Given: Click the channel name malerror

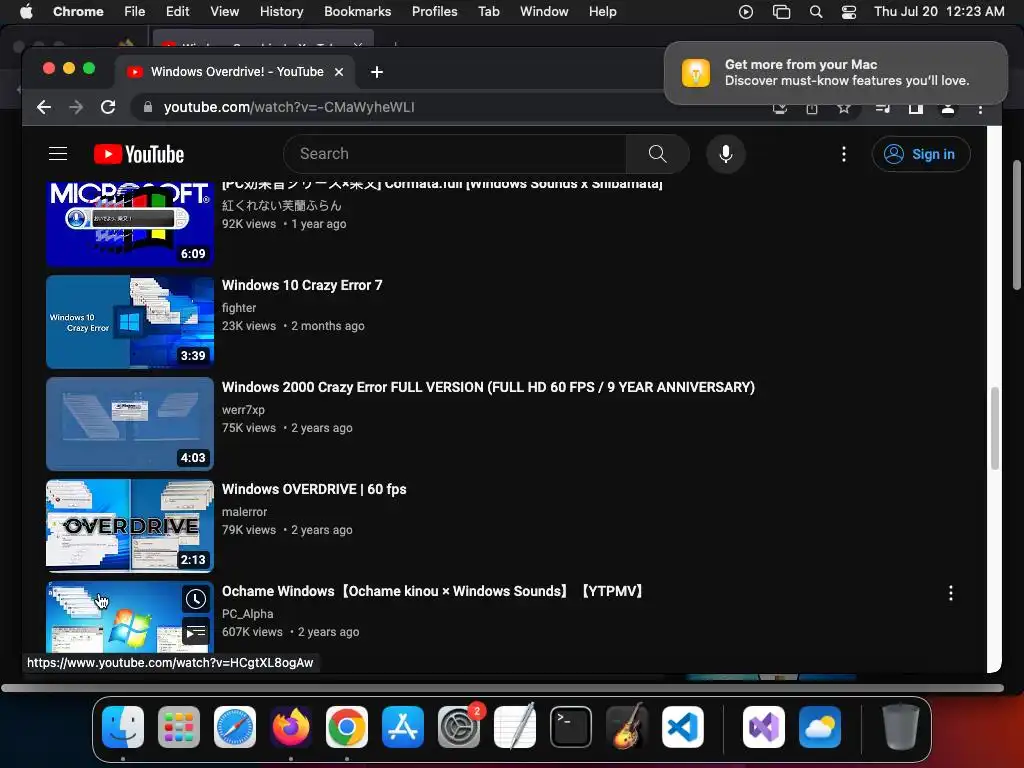Looking at the screenshot, I should coord(244,512).
